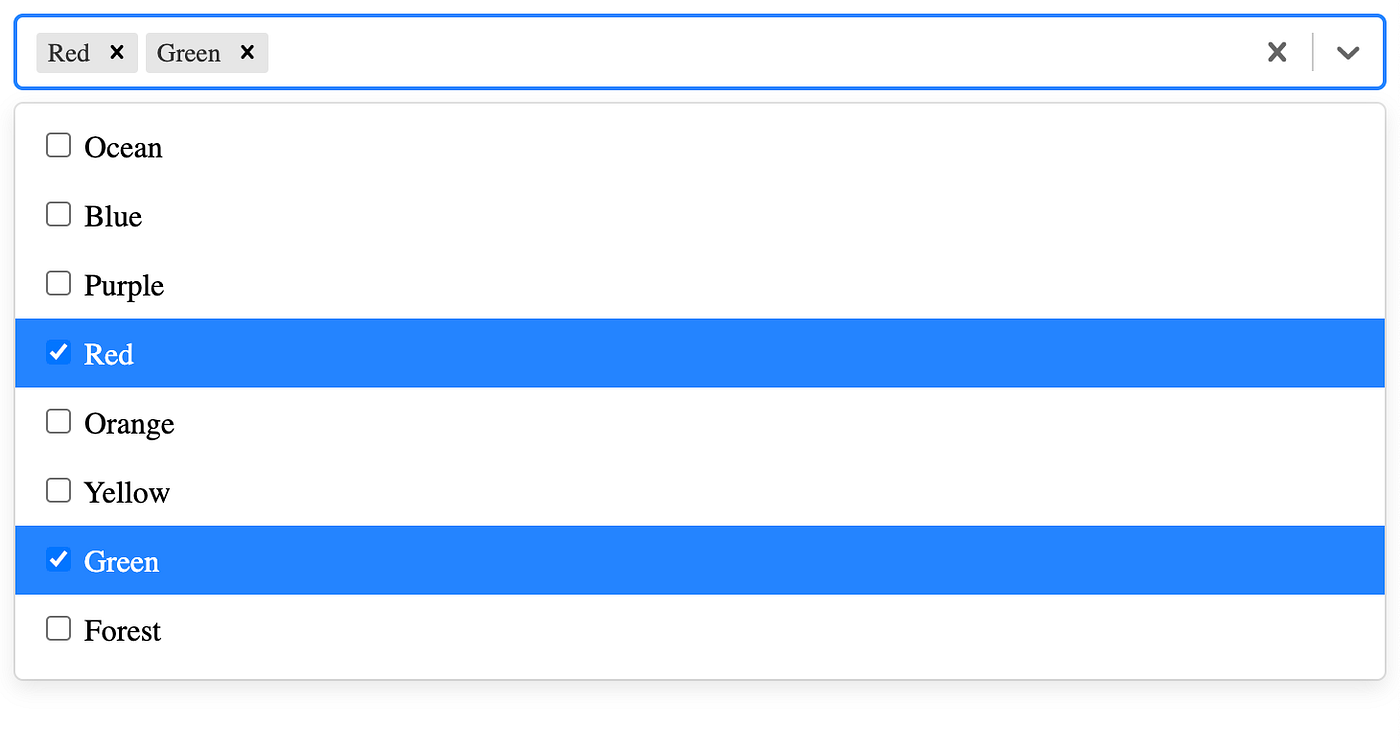
Task: Check the Ocean checkbox
Action: (58, 144)
